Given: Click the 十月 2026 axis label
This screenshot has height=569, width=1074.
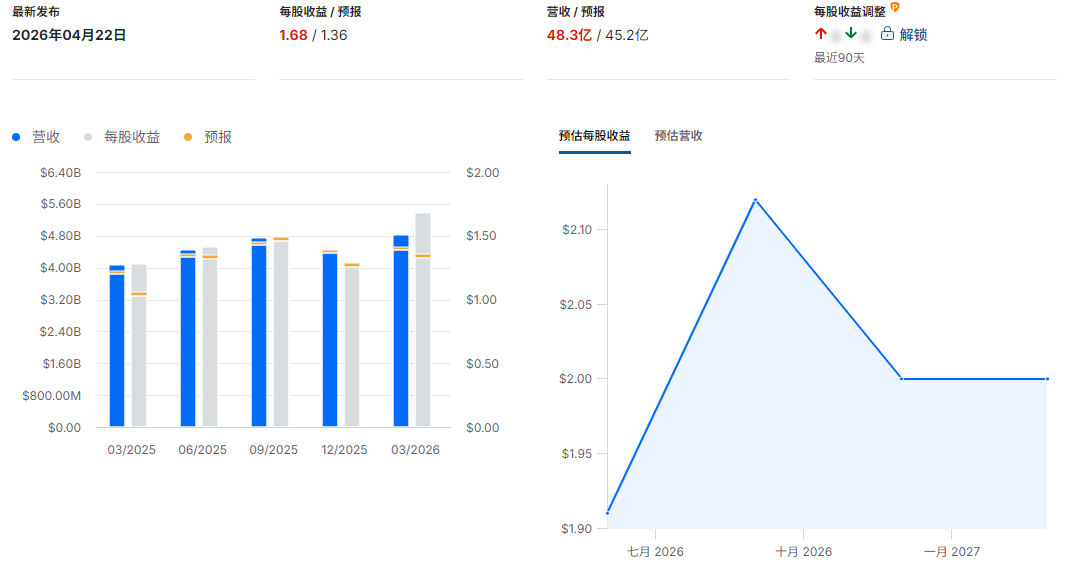Looking at the screenshot, I should [803, 552].
